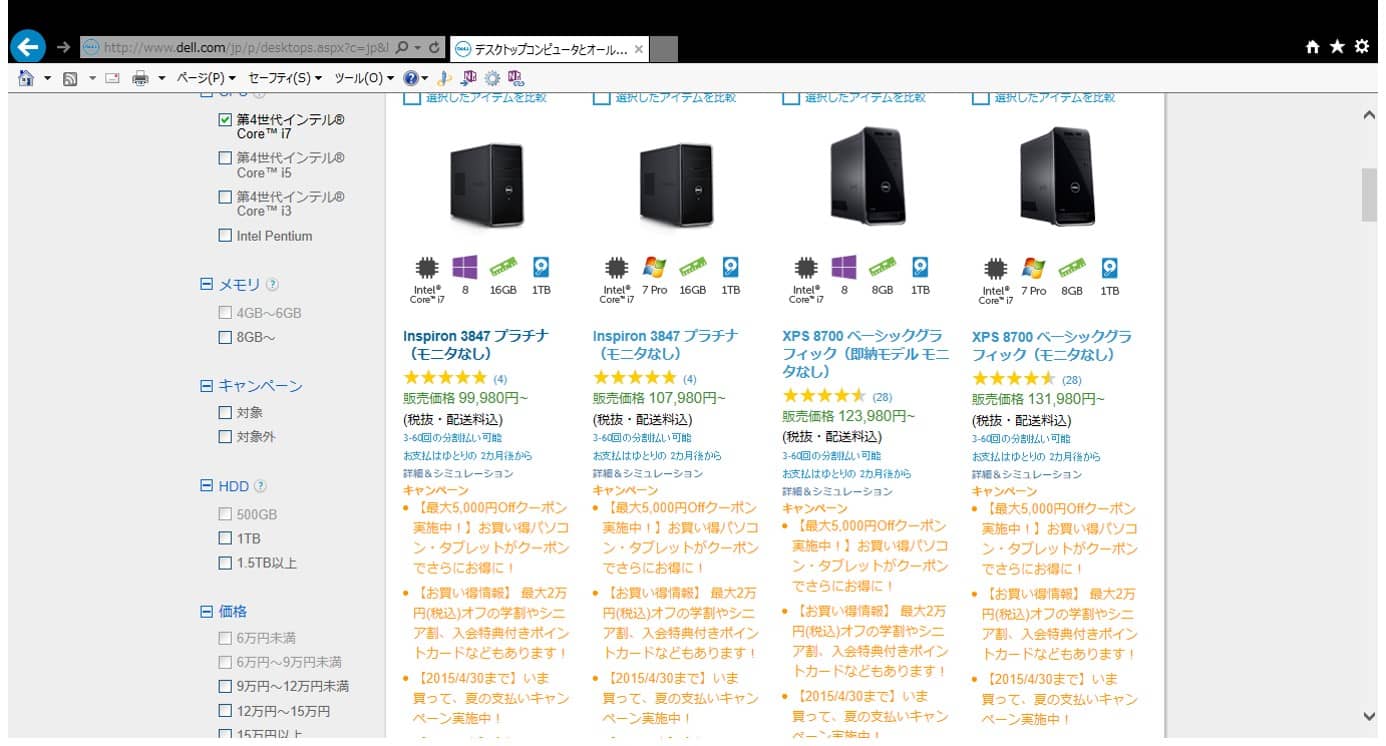
Task: Collapse the キャンペーン filter section
Action: click(207, 386)
